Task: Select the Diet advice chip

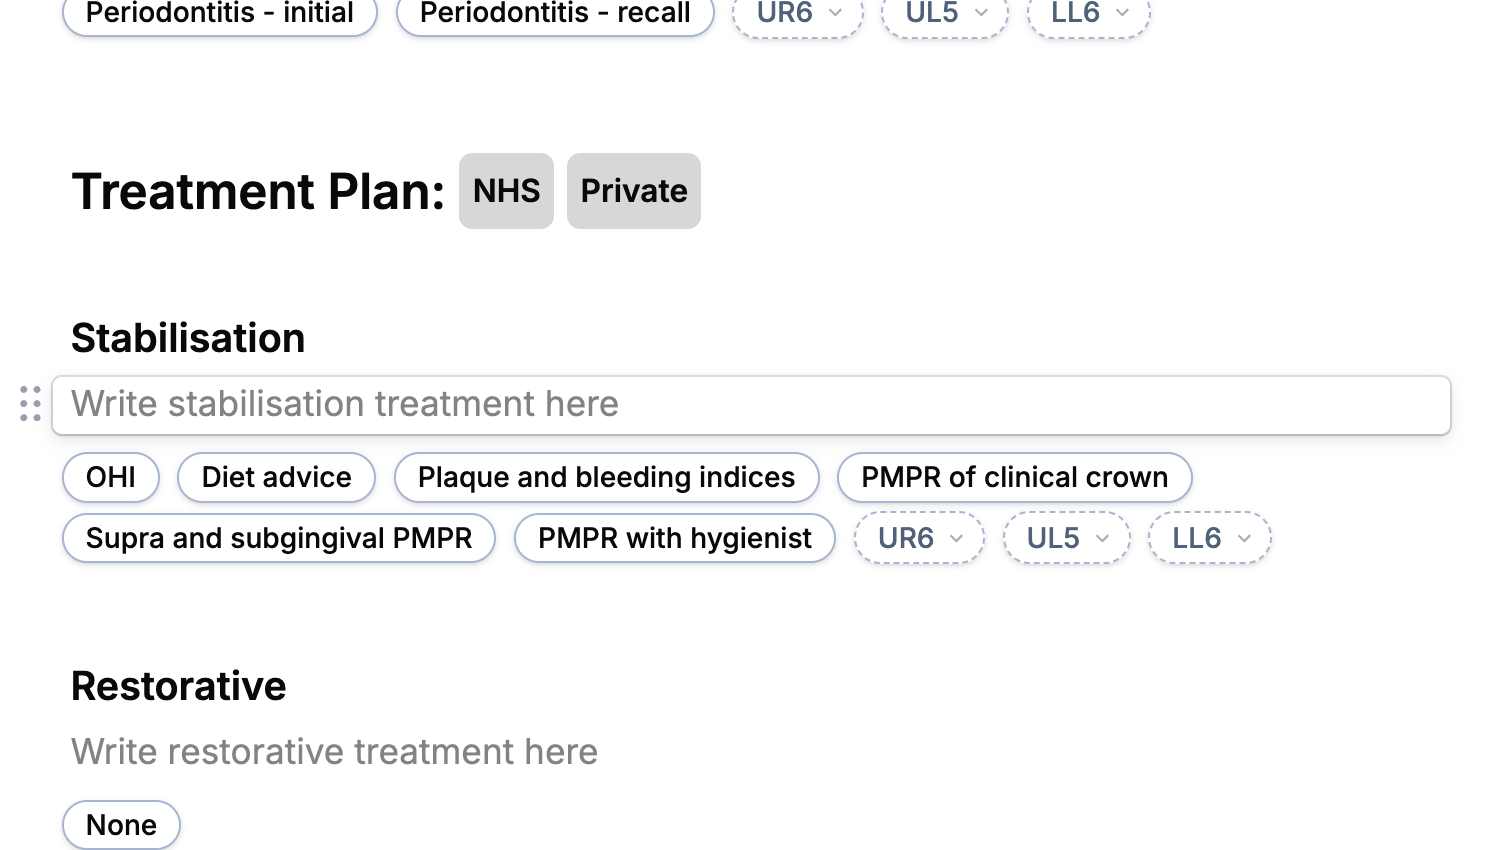Action: 276,478
